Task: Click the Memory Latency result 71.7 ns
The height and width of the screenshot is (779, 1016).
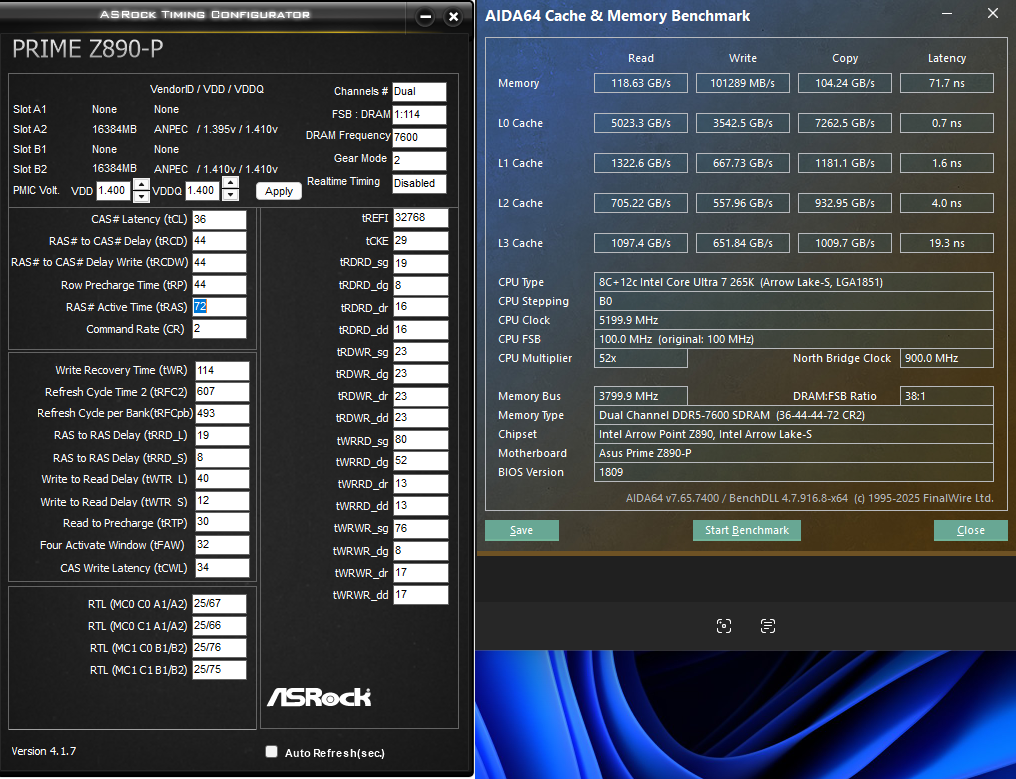Action: click(947, 83)
